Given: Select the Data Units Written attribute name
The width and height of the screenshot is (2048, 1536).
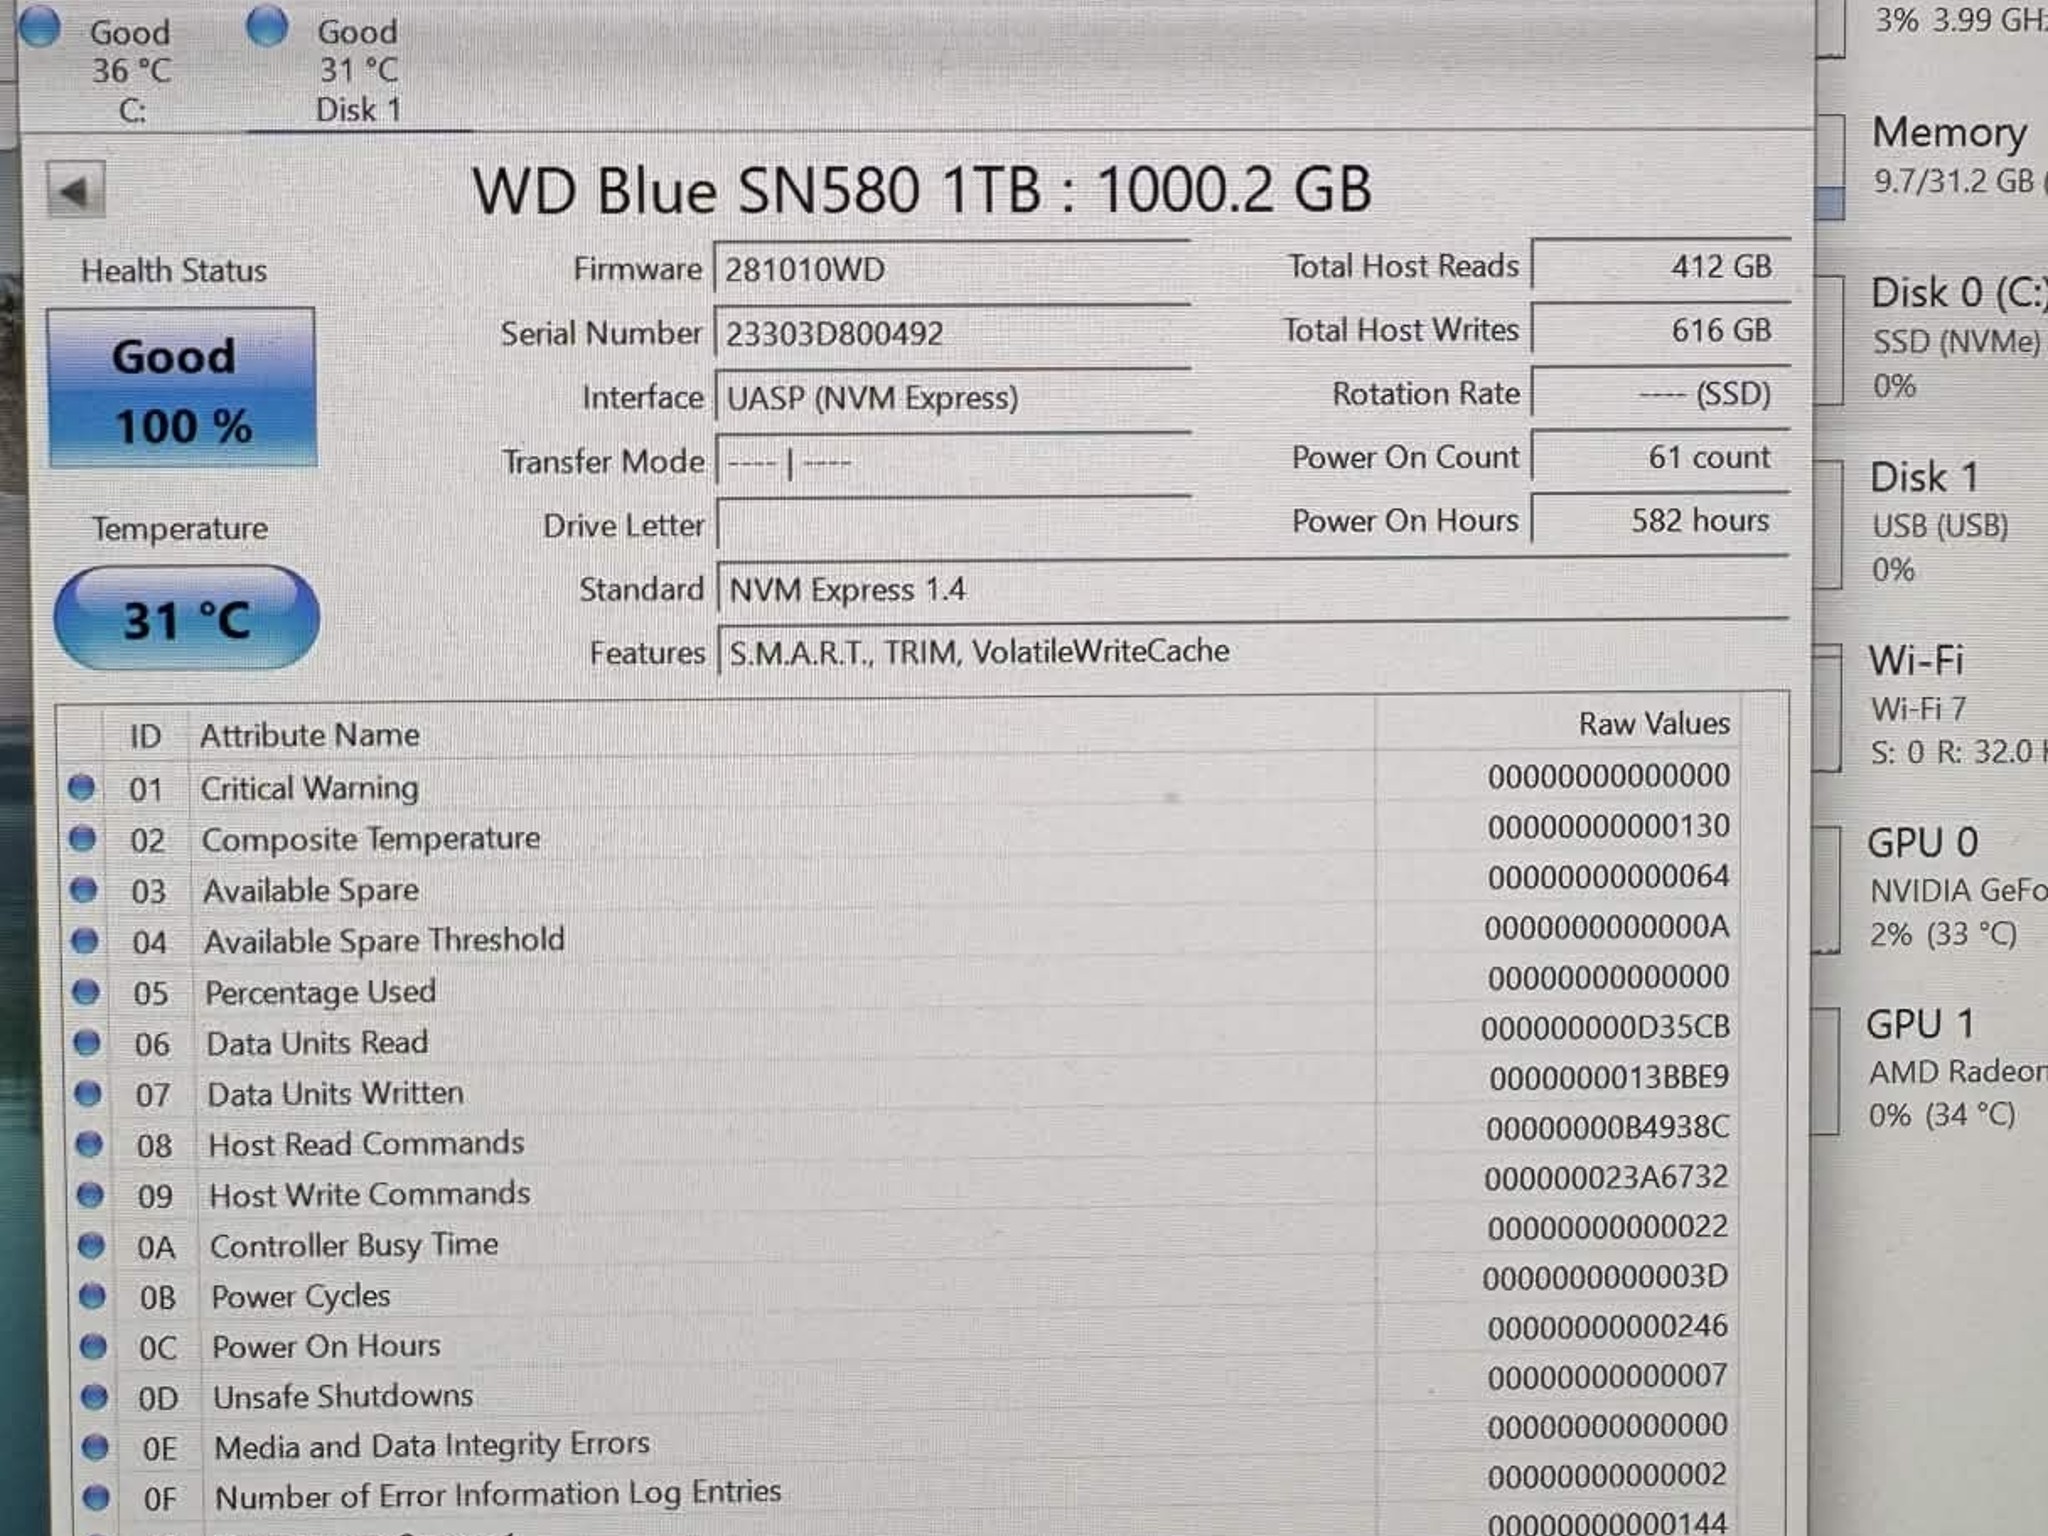Looking at the screenshot, I should tap(335, 1093).
